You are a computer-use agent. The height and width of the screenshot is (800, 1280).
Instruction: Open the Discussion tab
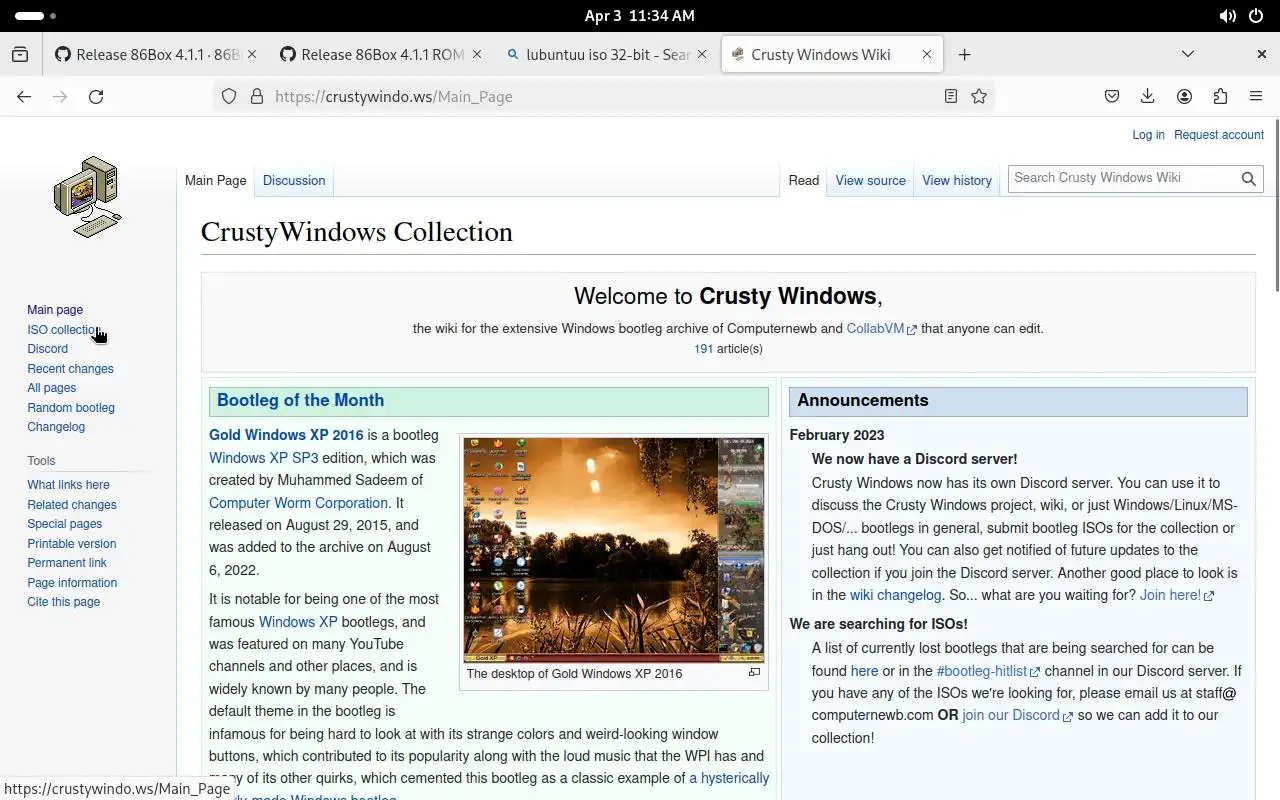[x=294, y=181]
